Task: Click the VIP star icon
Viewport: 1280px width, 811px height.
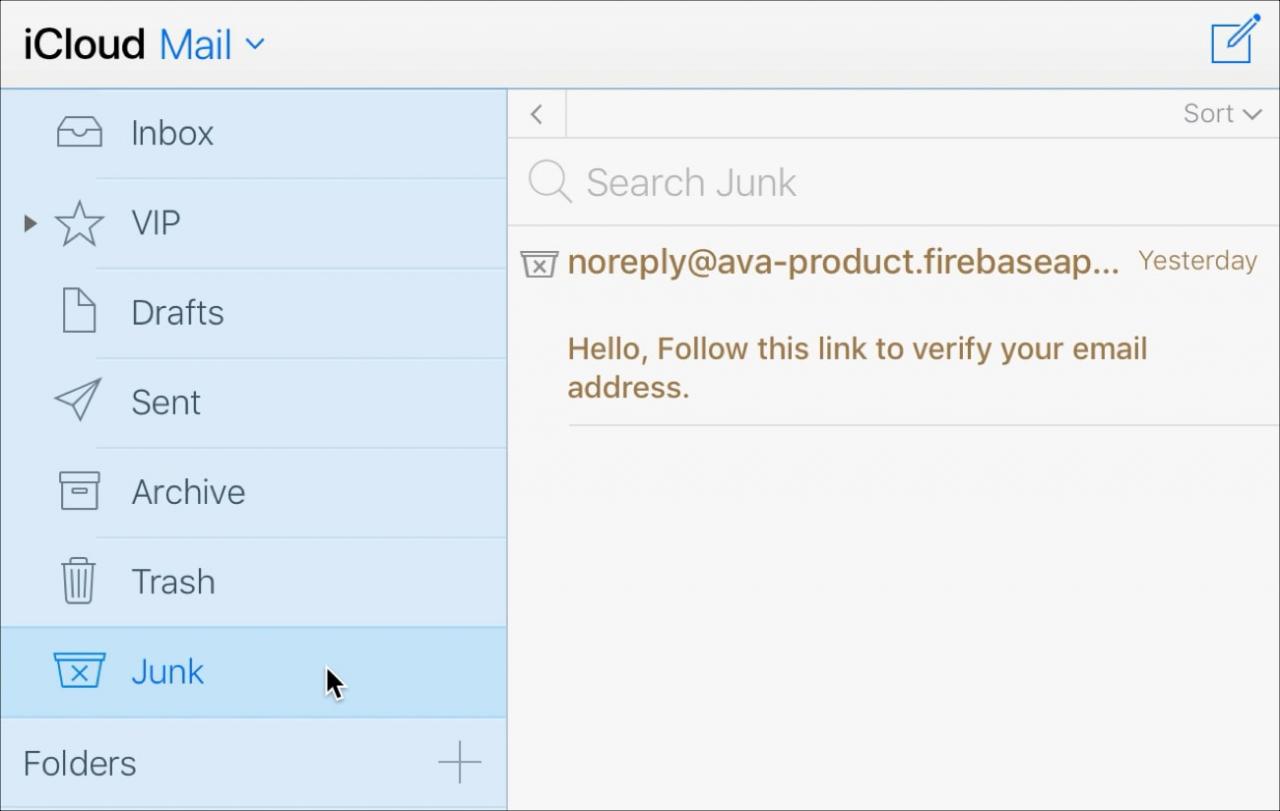Action: click(x=79, y=223)
